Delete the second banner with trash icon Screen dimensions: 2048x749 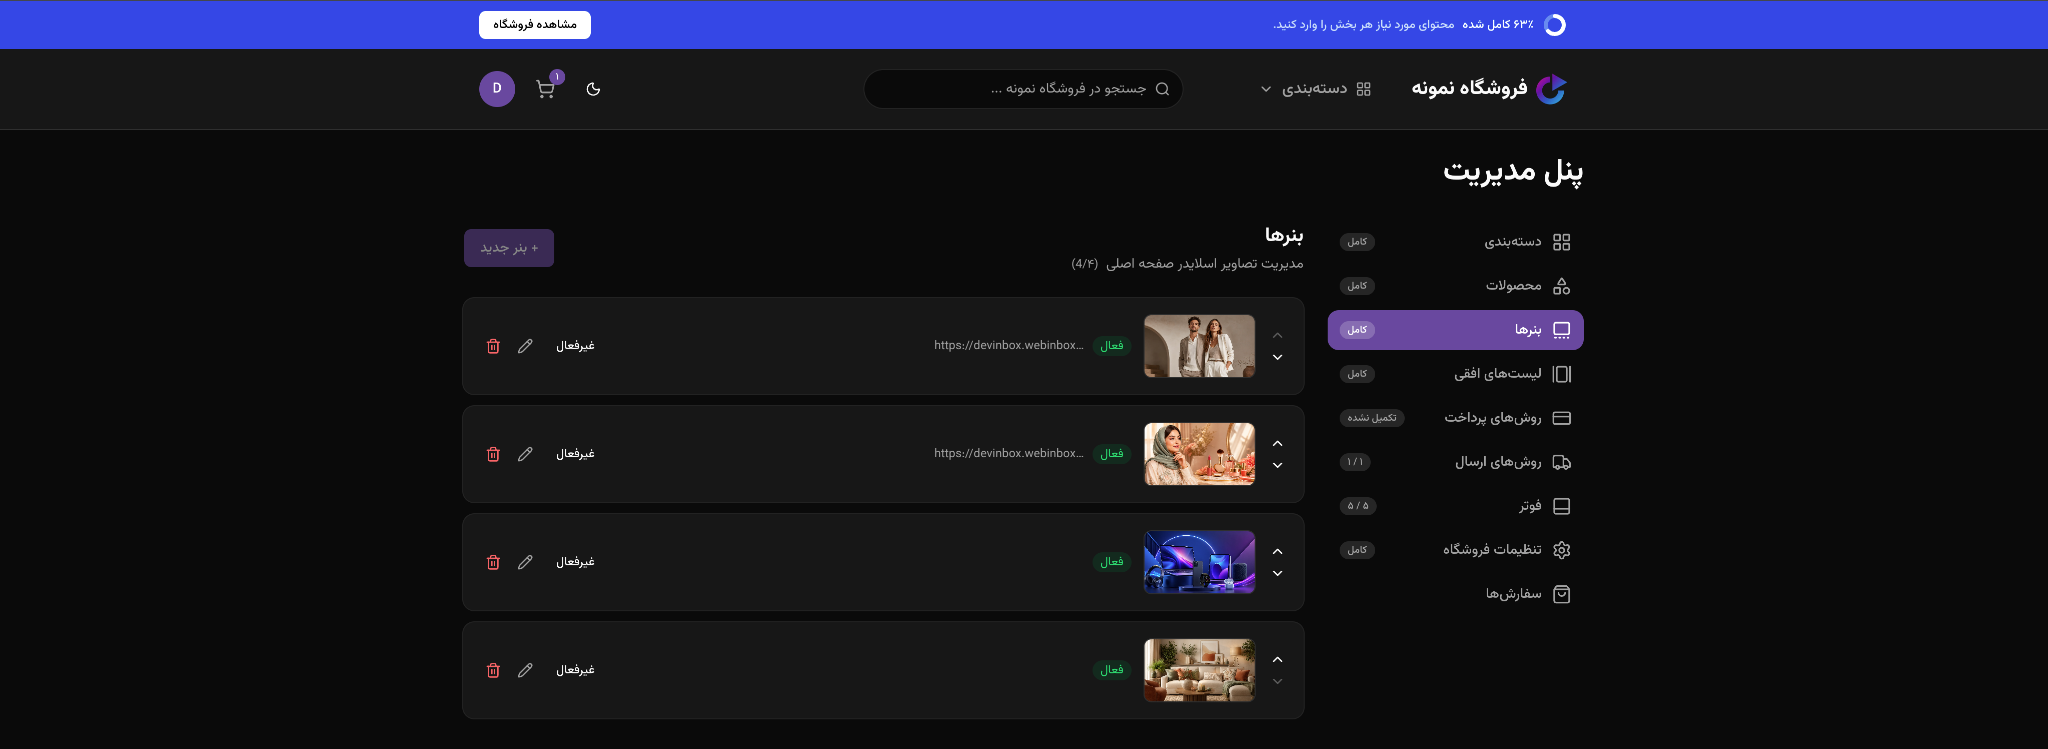[493, 454]
